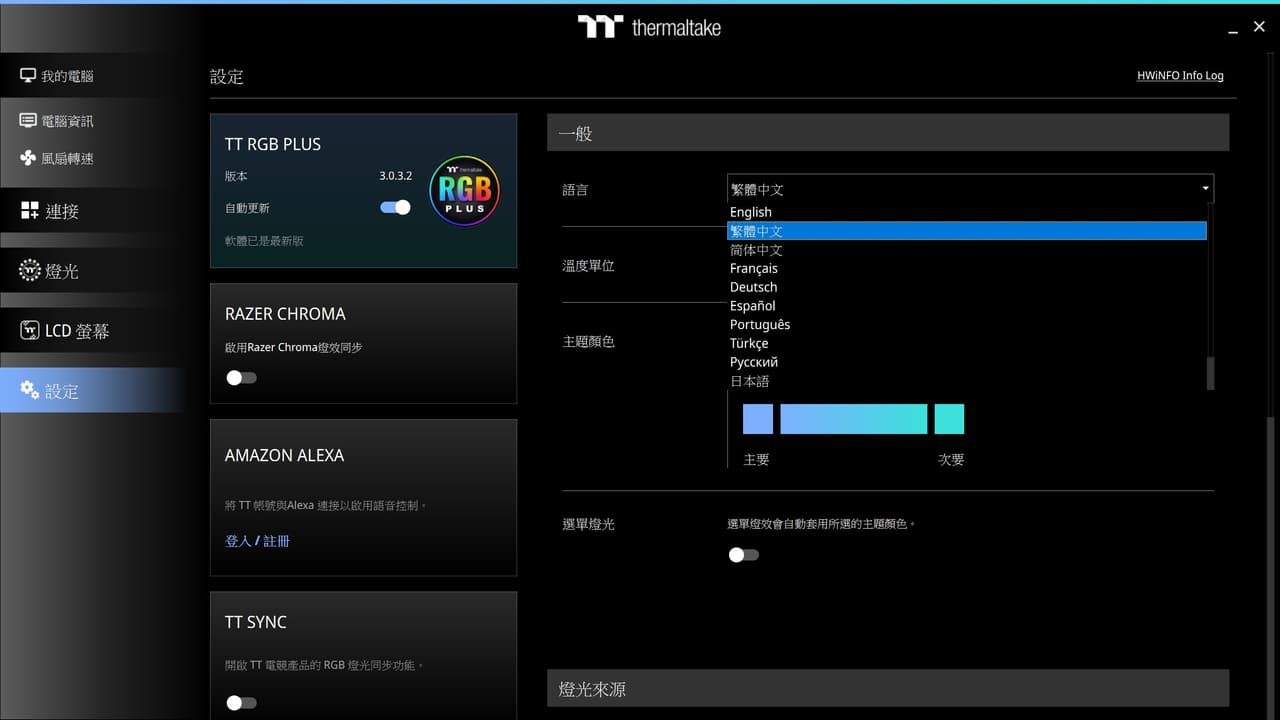Select the 設定 sidebar tab

click(x=92, y=390)
